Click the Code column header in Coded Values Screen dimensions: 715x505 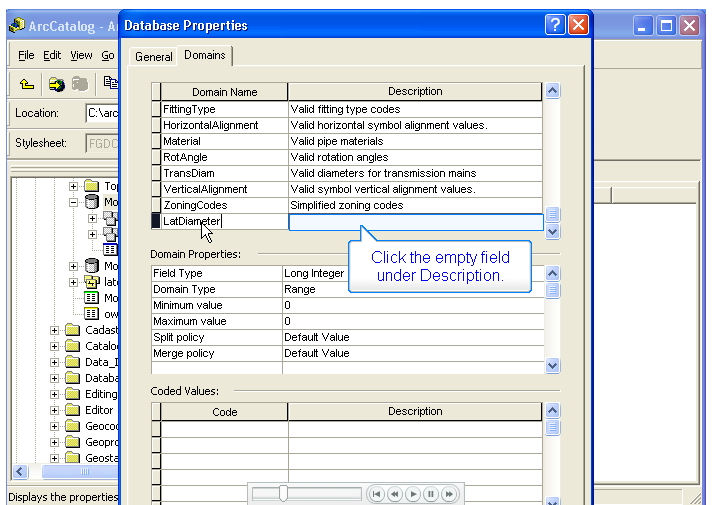pyautogui.click(x=224, y=411)
